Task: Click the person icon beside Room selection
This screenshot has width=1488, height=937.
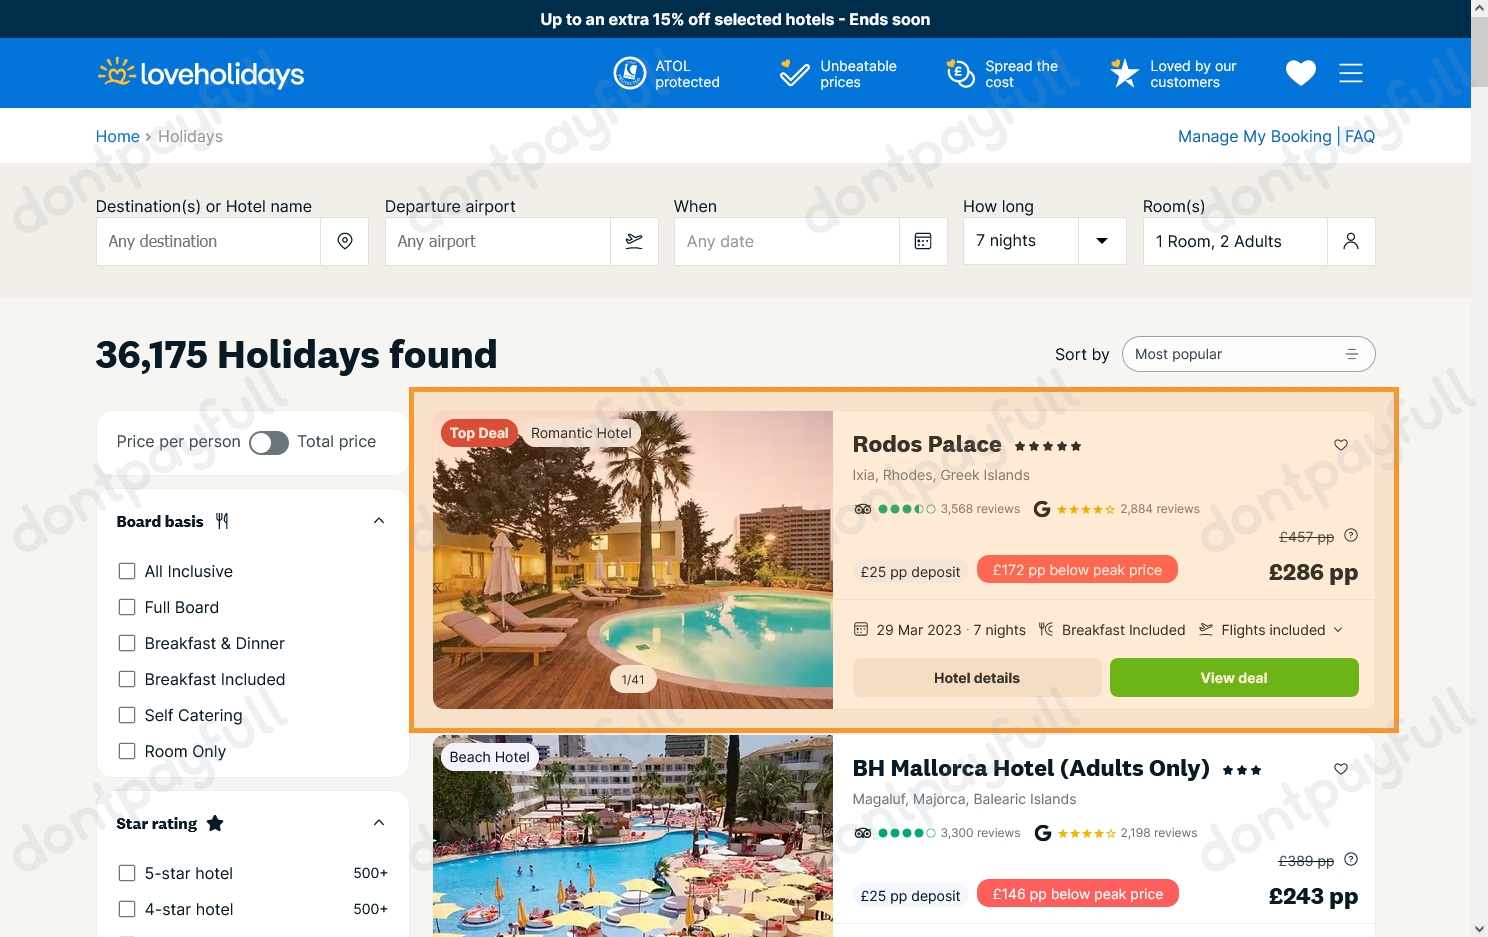Action: click(1351, 241)
